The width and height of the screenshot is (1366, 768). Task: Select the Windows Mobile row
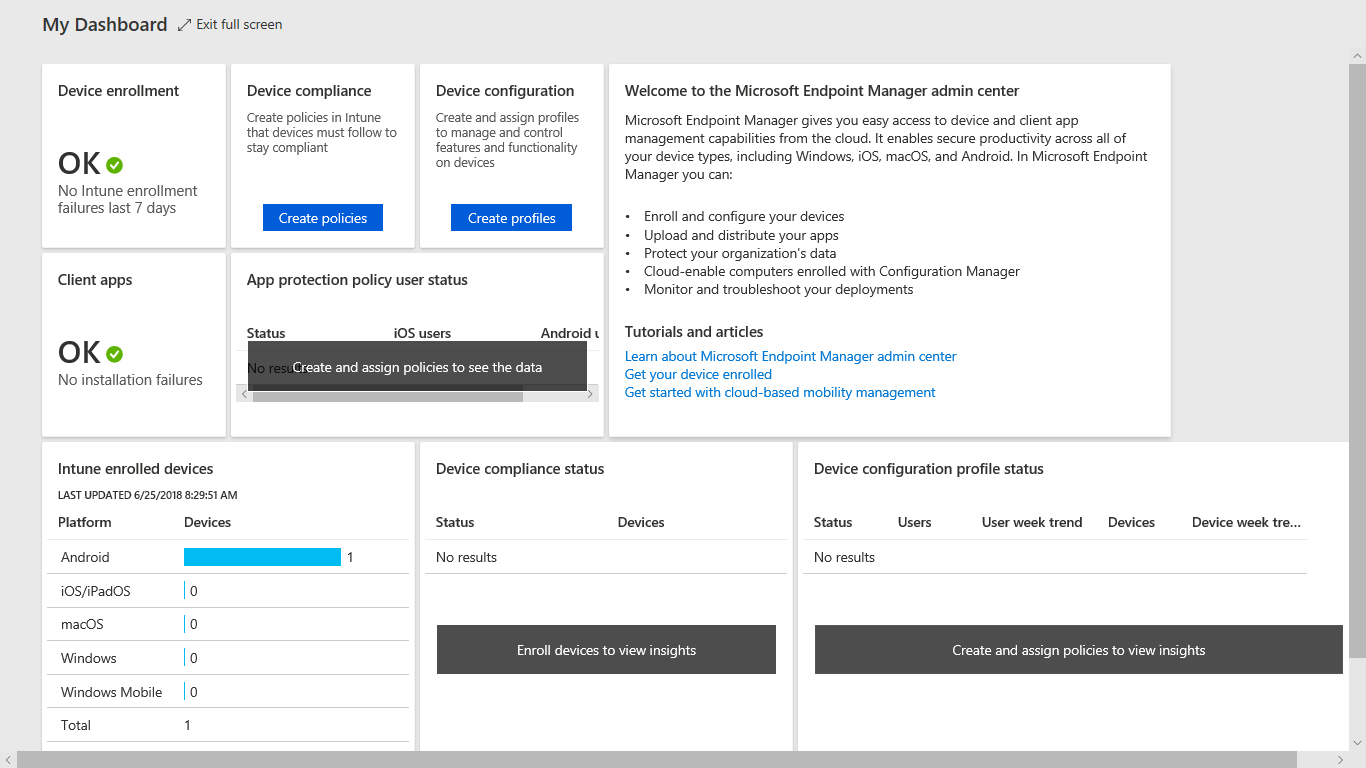pyautogui.click(x=112, y=691)
